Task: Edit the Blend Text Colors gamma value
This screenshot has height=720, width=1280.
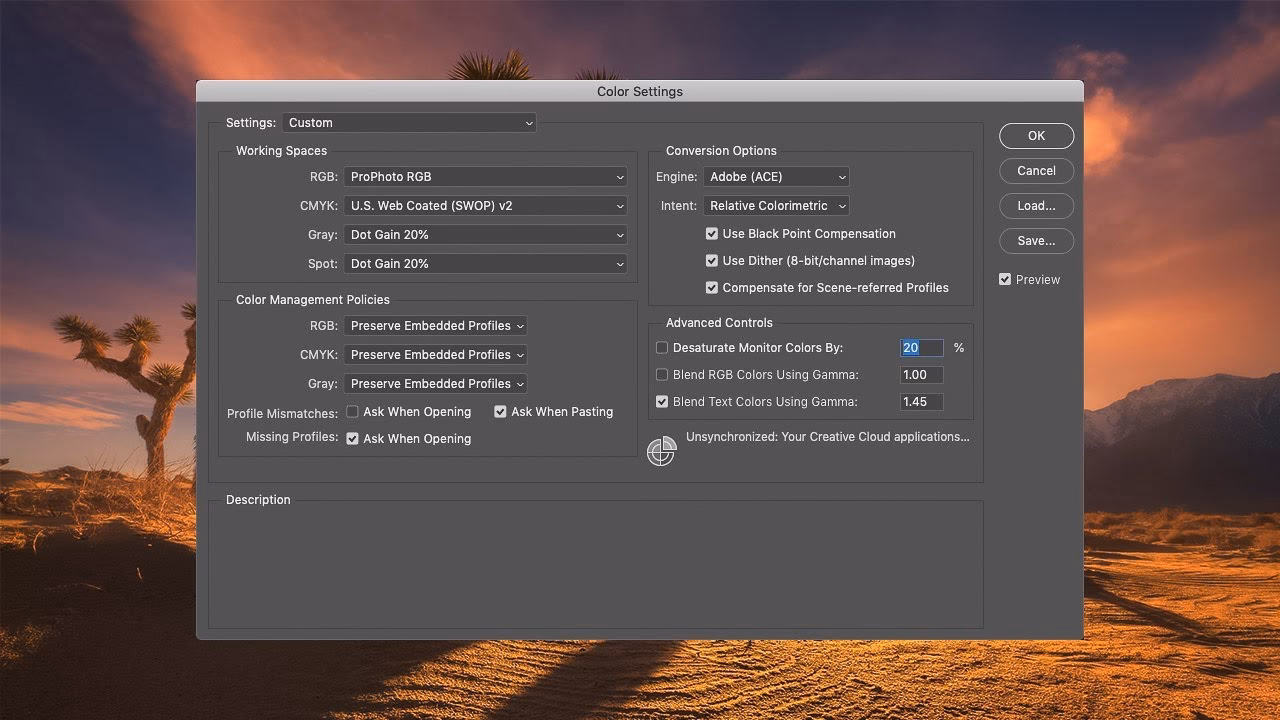Action: [920, 401]
